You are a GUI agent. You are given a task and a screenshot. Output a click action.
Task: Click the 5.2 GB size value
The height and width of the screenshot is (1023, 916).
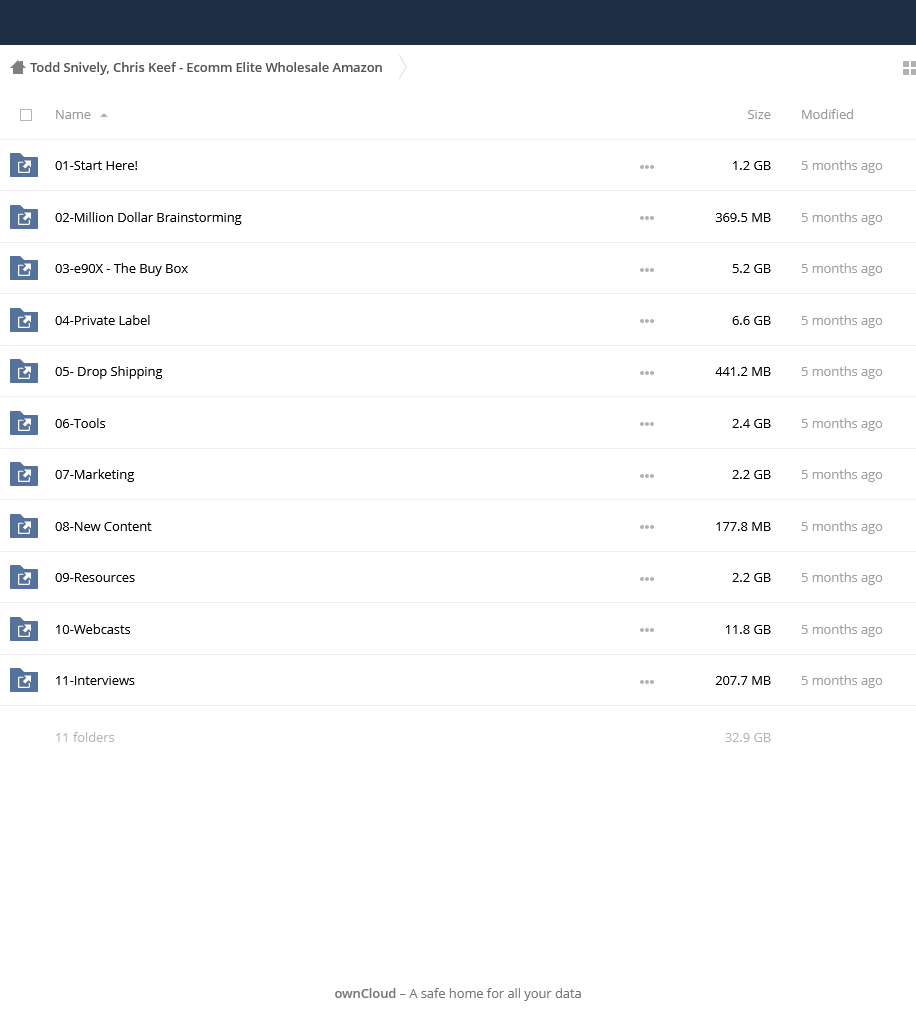(x=752, y=269)
